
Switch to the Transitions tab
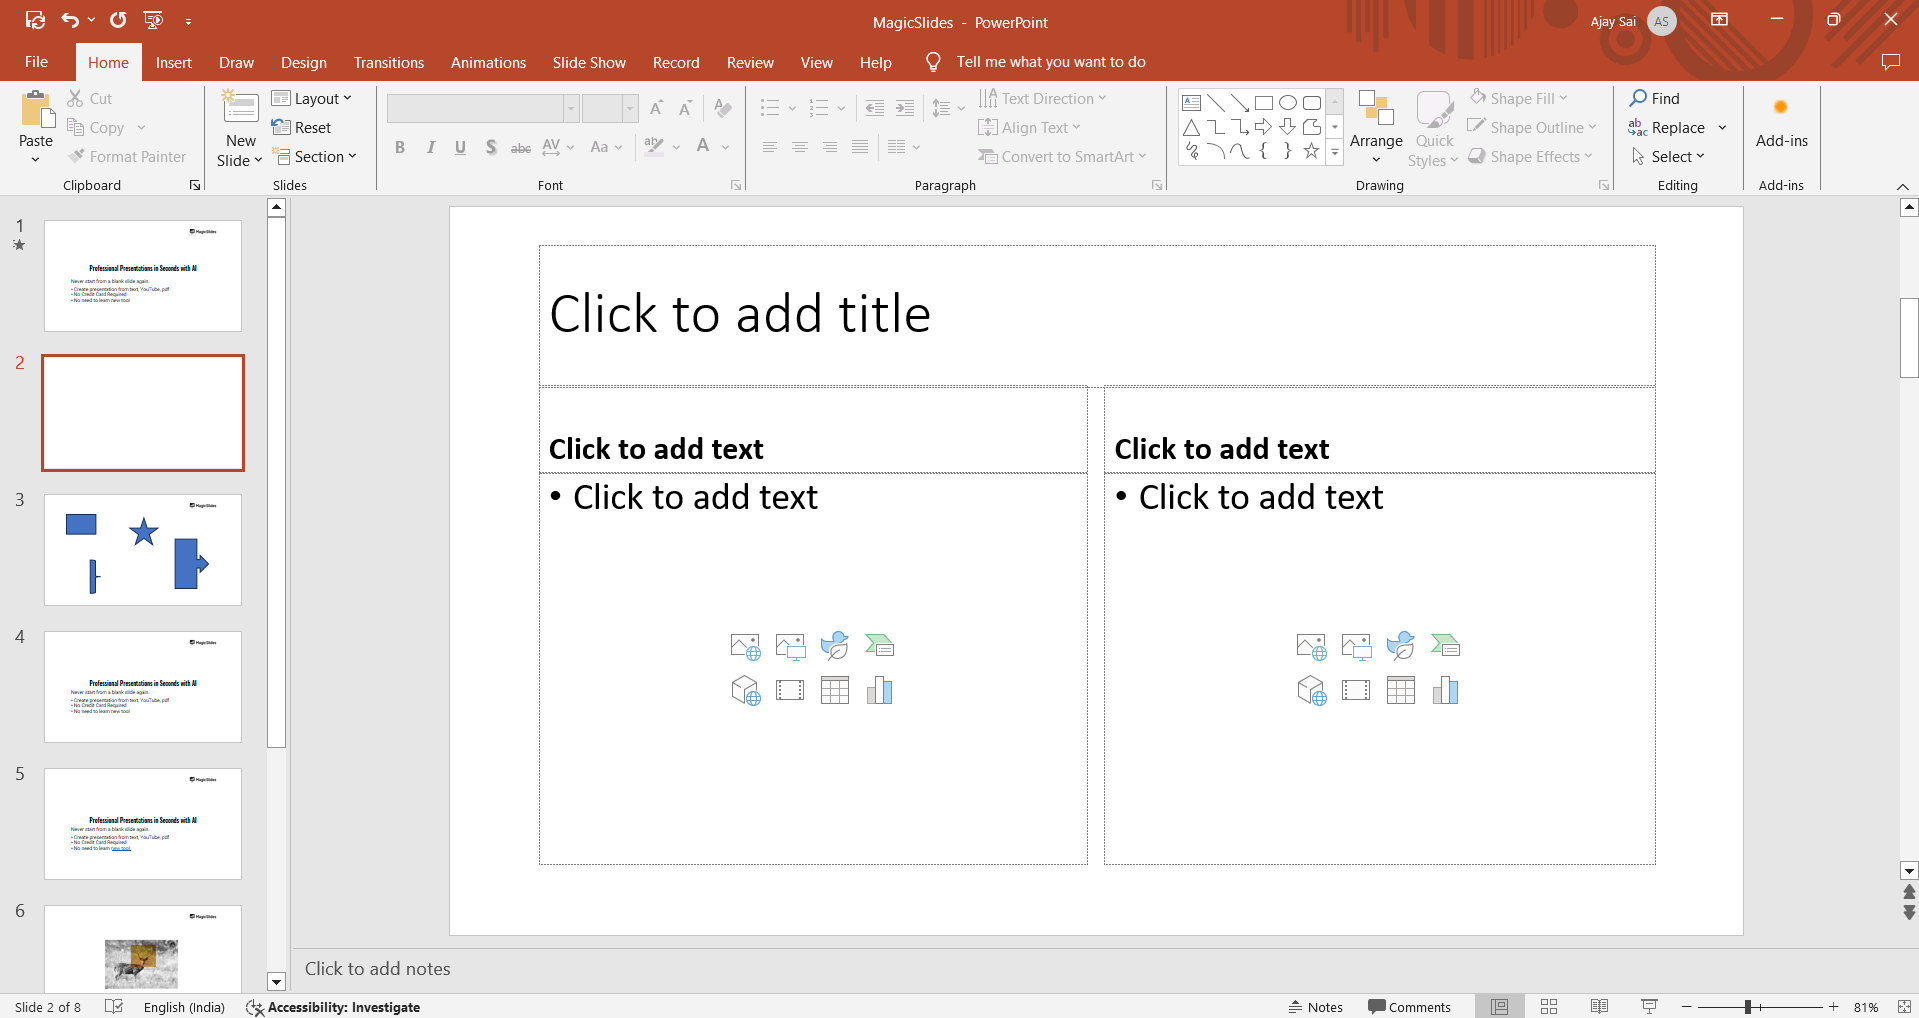click(x=388, y=62)
